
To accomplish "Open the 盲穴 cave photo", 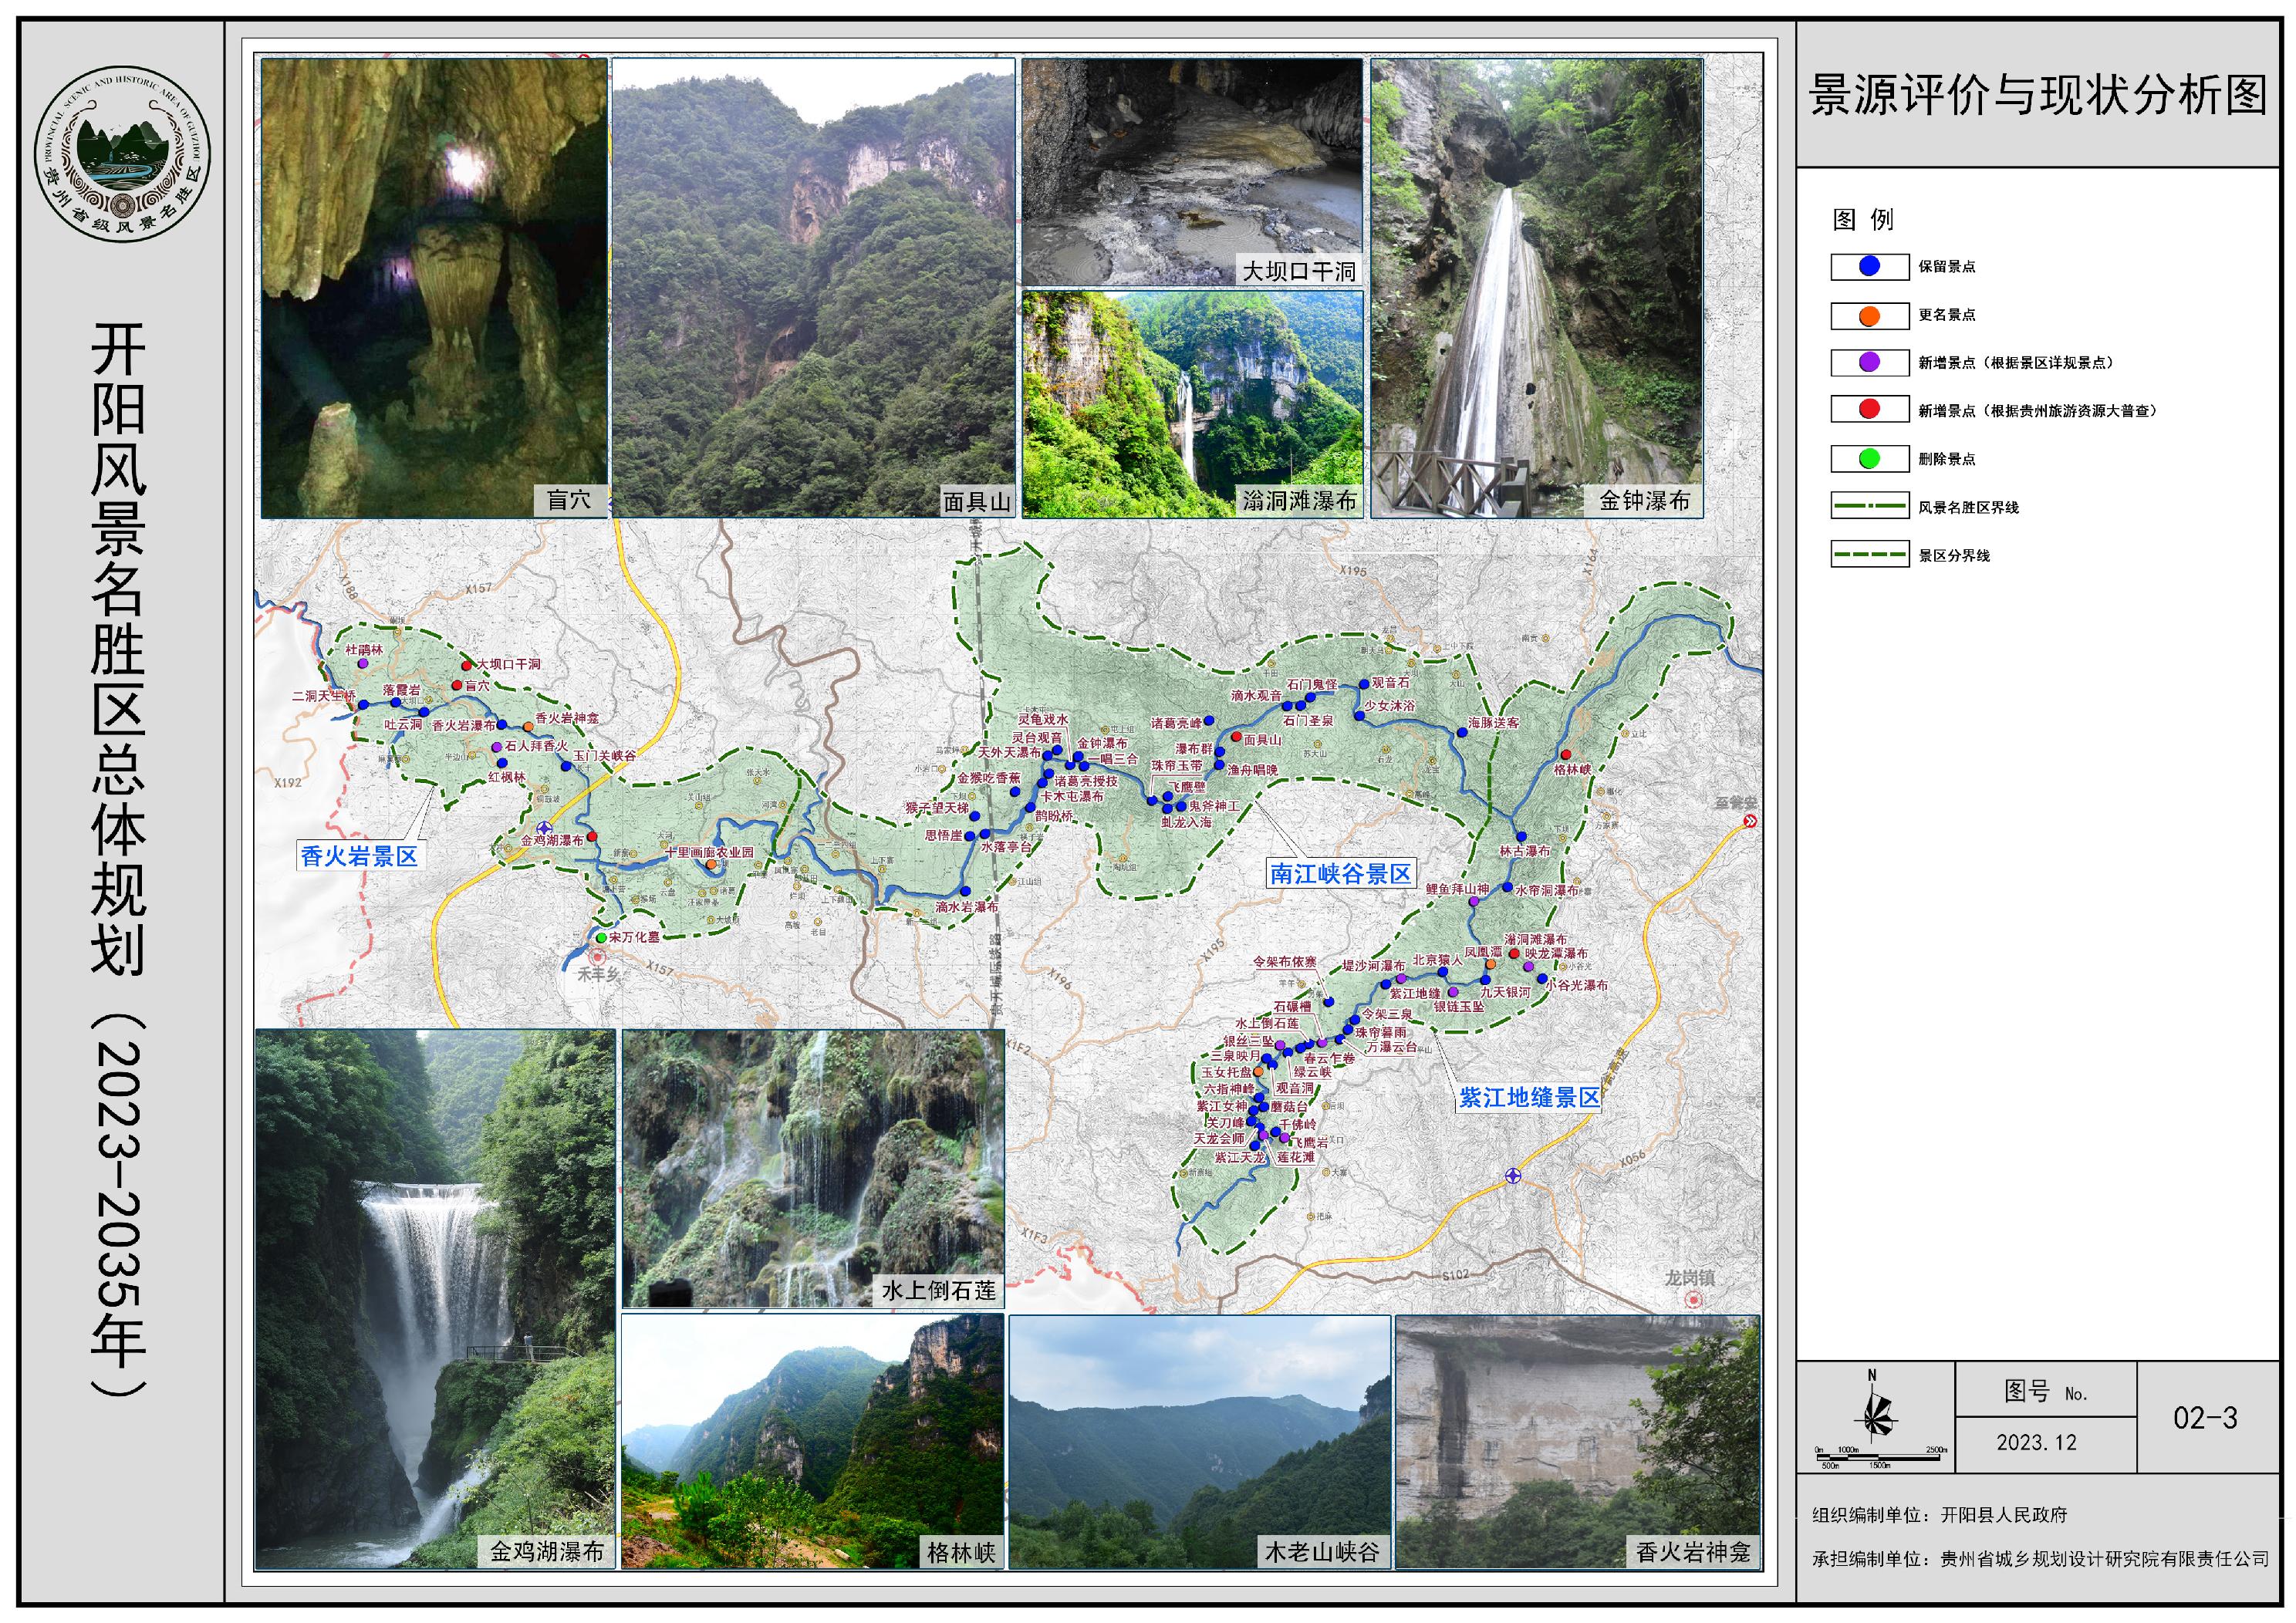I will click(x=434, y=287).
